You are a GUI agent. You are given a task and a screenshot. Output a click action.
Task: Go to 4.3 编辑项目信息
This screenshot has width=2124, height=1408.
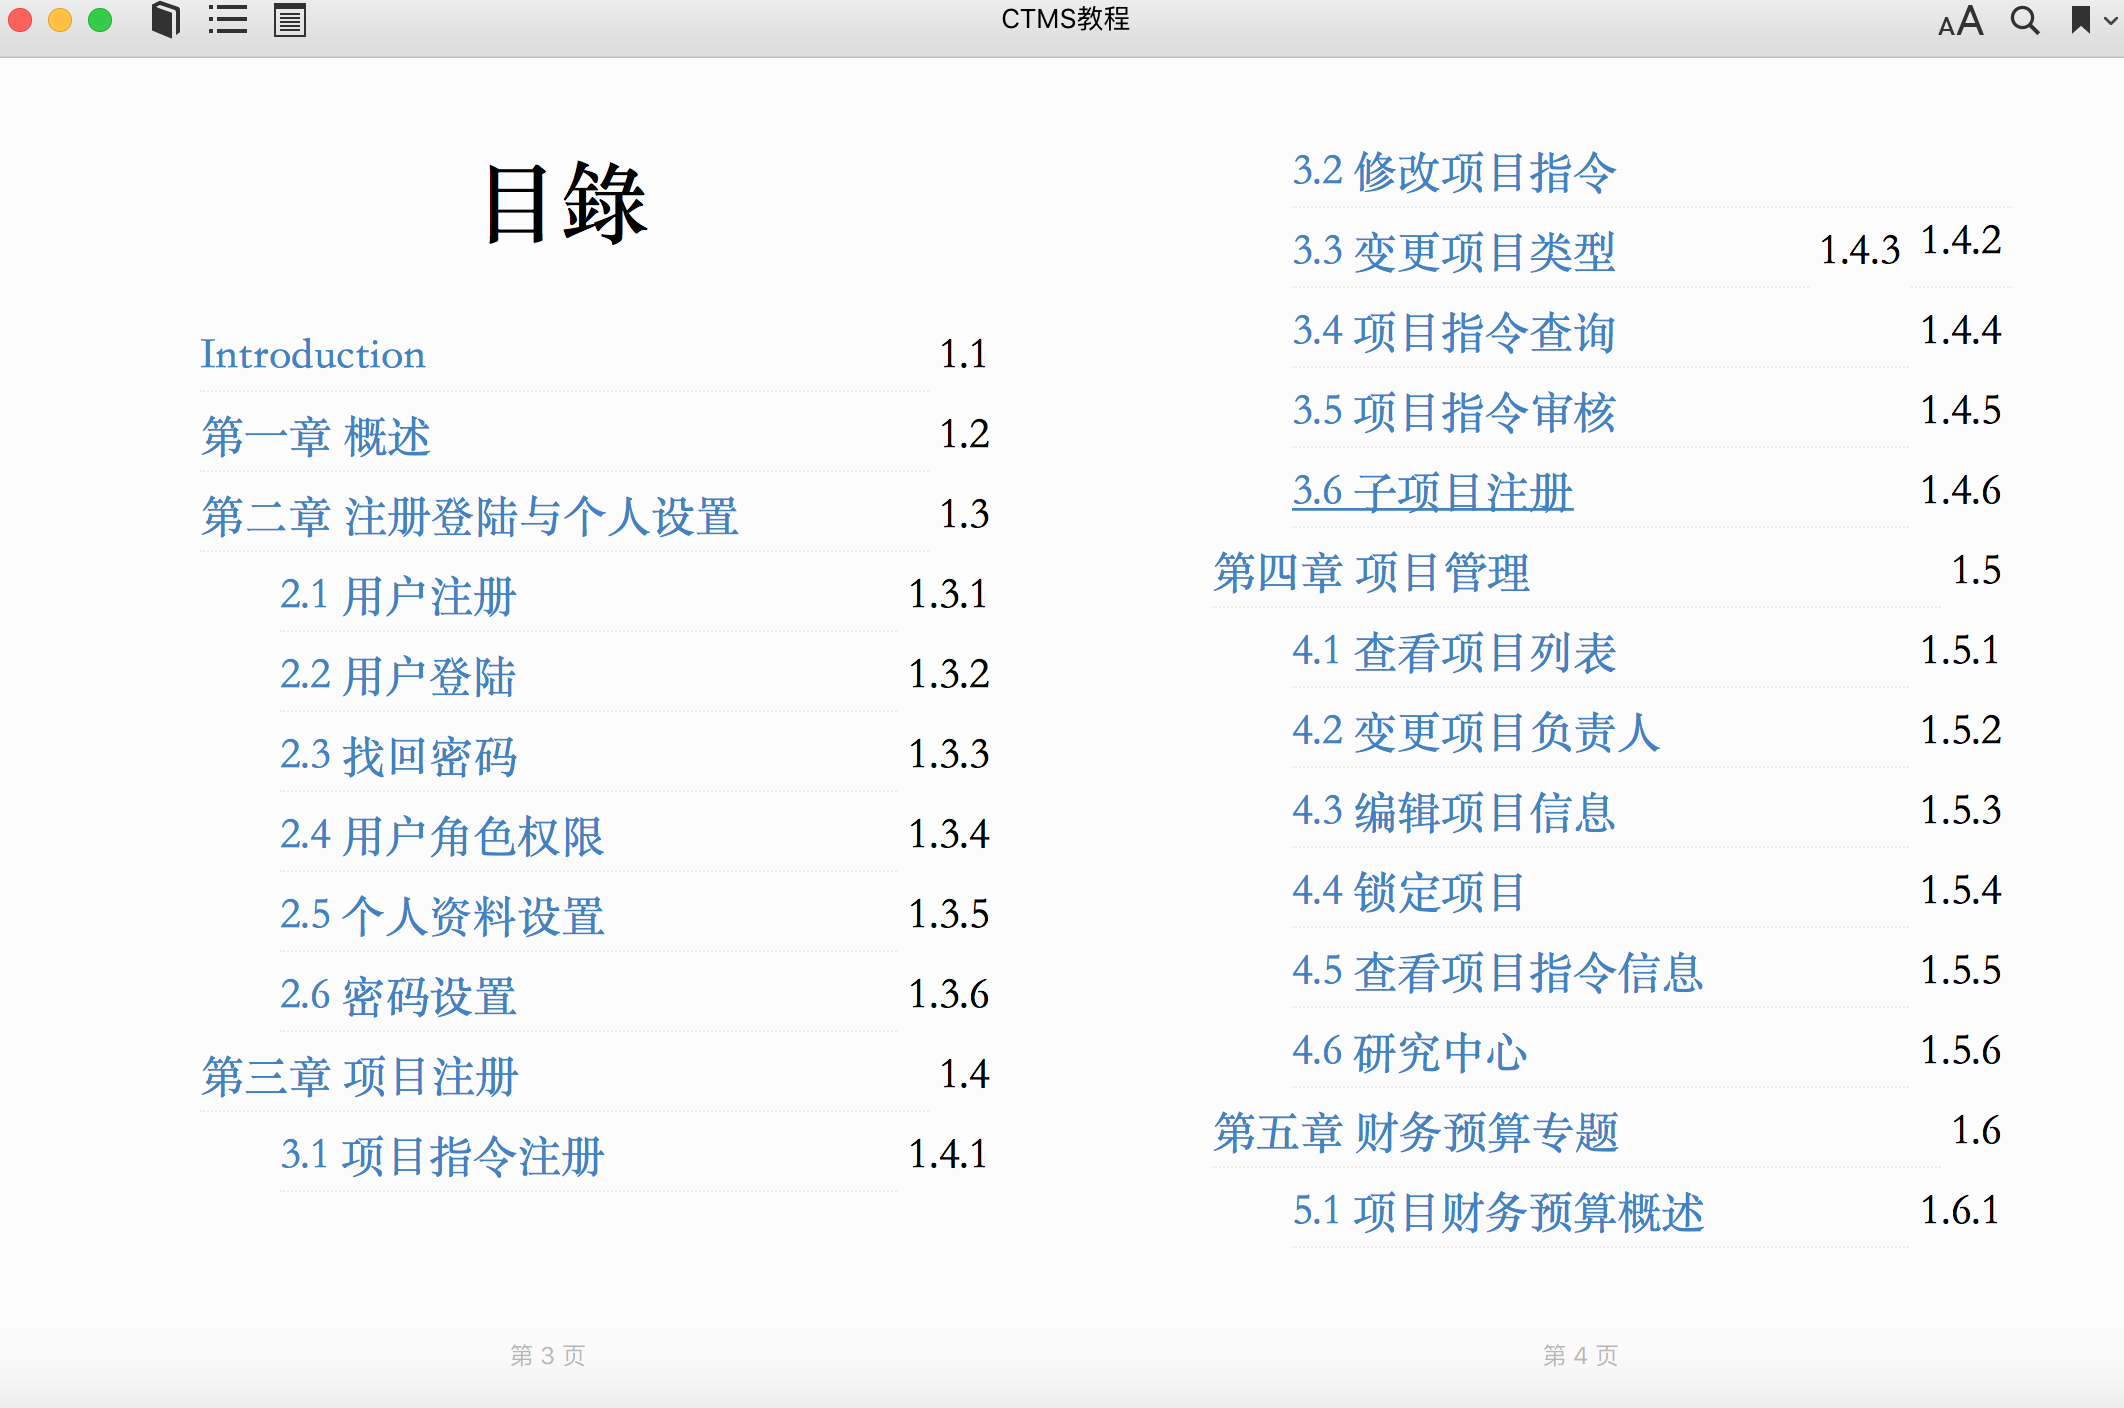(1454, 812)
